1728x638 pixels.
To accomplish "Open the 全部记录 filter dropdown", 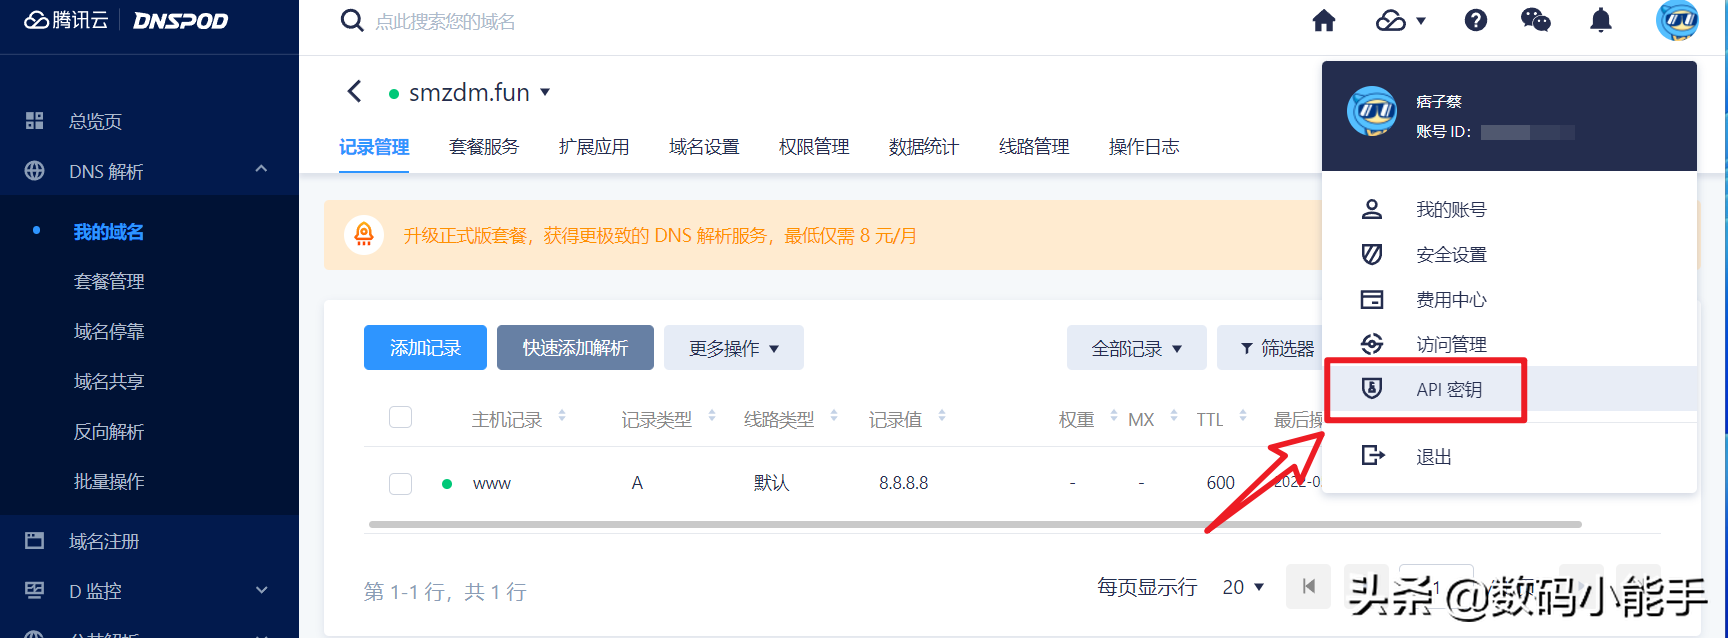I will (x=1137, y=348).
